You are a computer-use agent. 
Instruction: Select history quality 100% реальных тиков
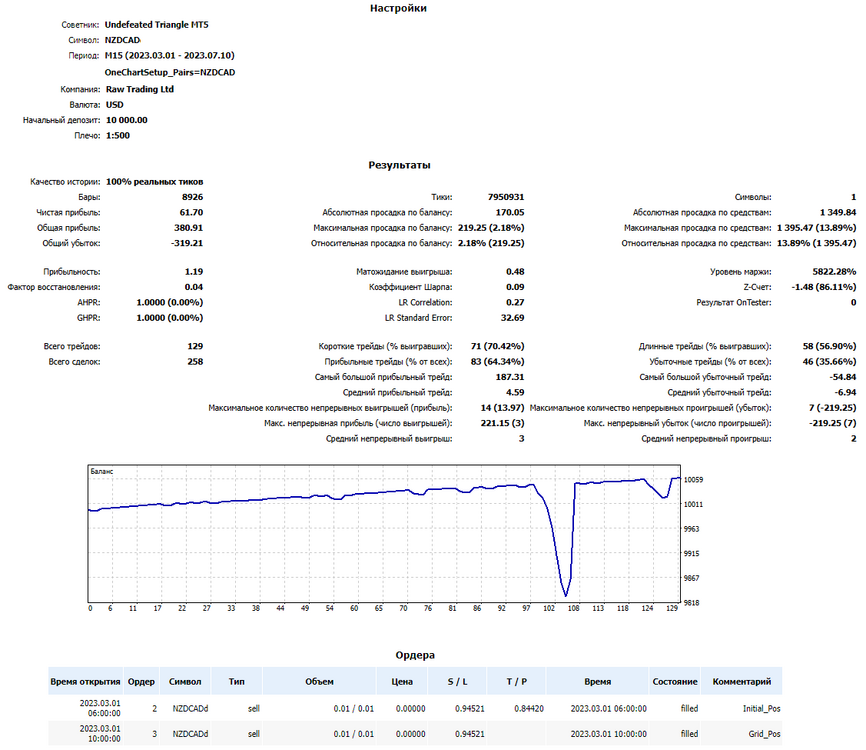point(155,182)
